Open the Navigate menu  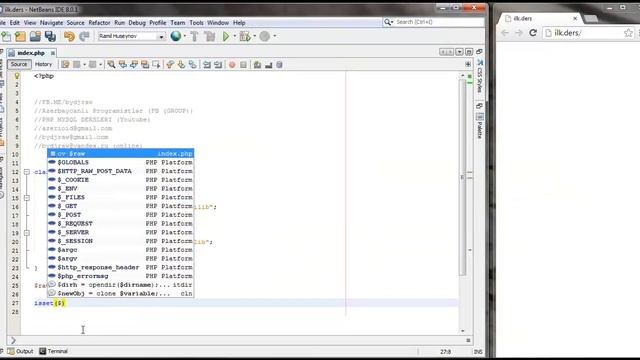[51, 23]
